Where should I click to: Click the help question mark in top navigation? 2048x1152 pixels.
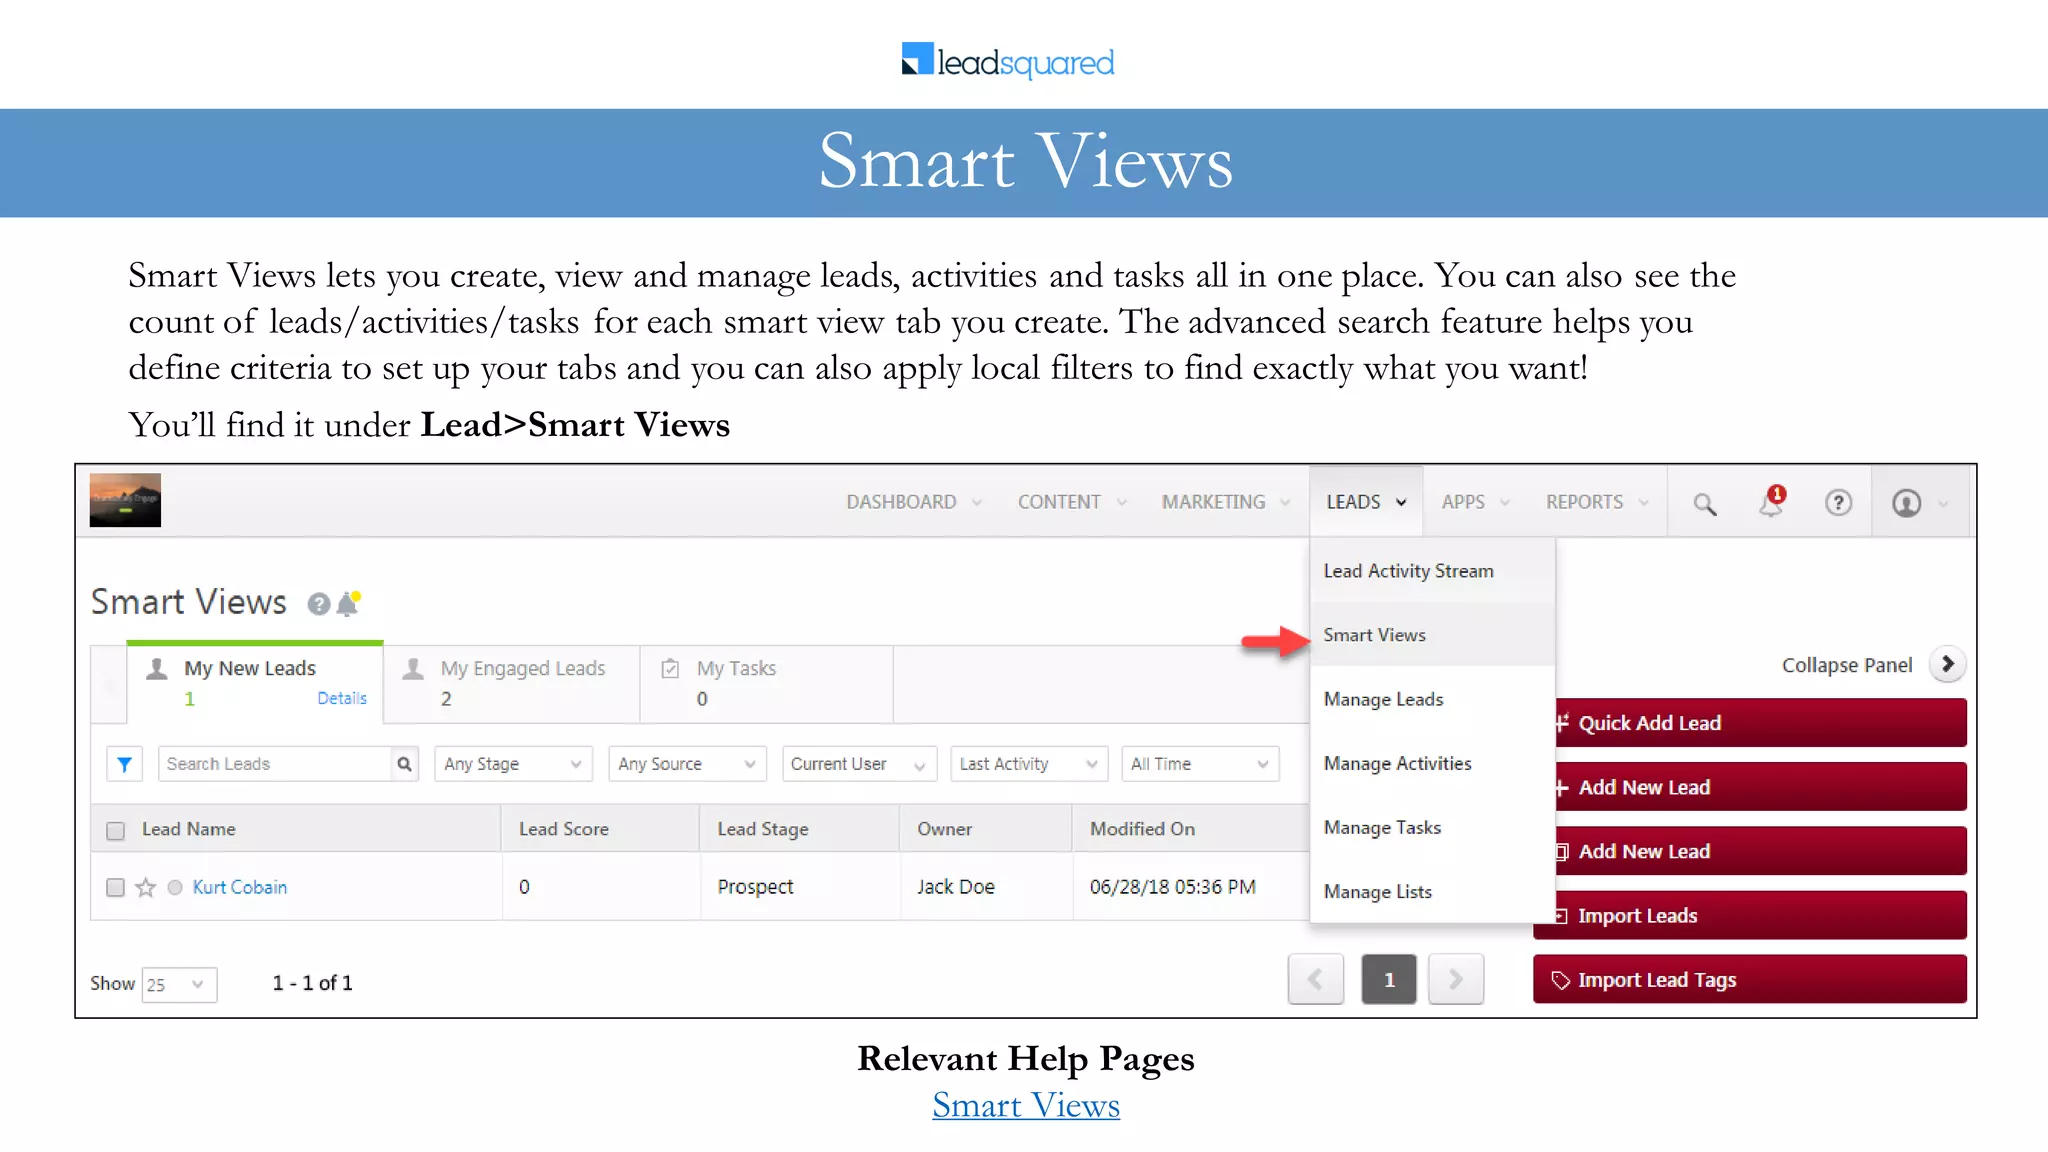pos(1838,502)
